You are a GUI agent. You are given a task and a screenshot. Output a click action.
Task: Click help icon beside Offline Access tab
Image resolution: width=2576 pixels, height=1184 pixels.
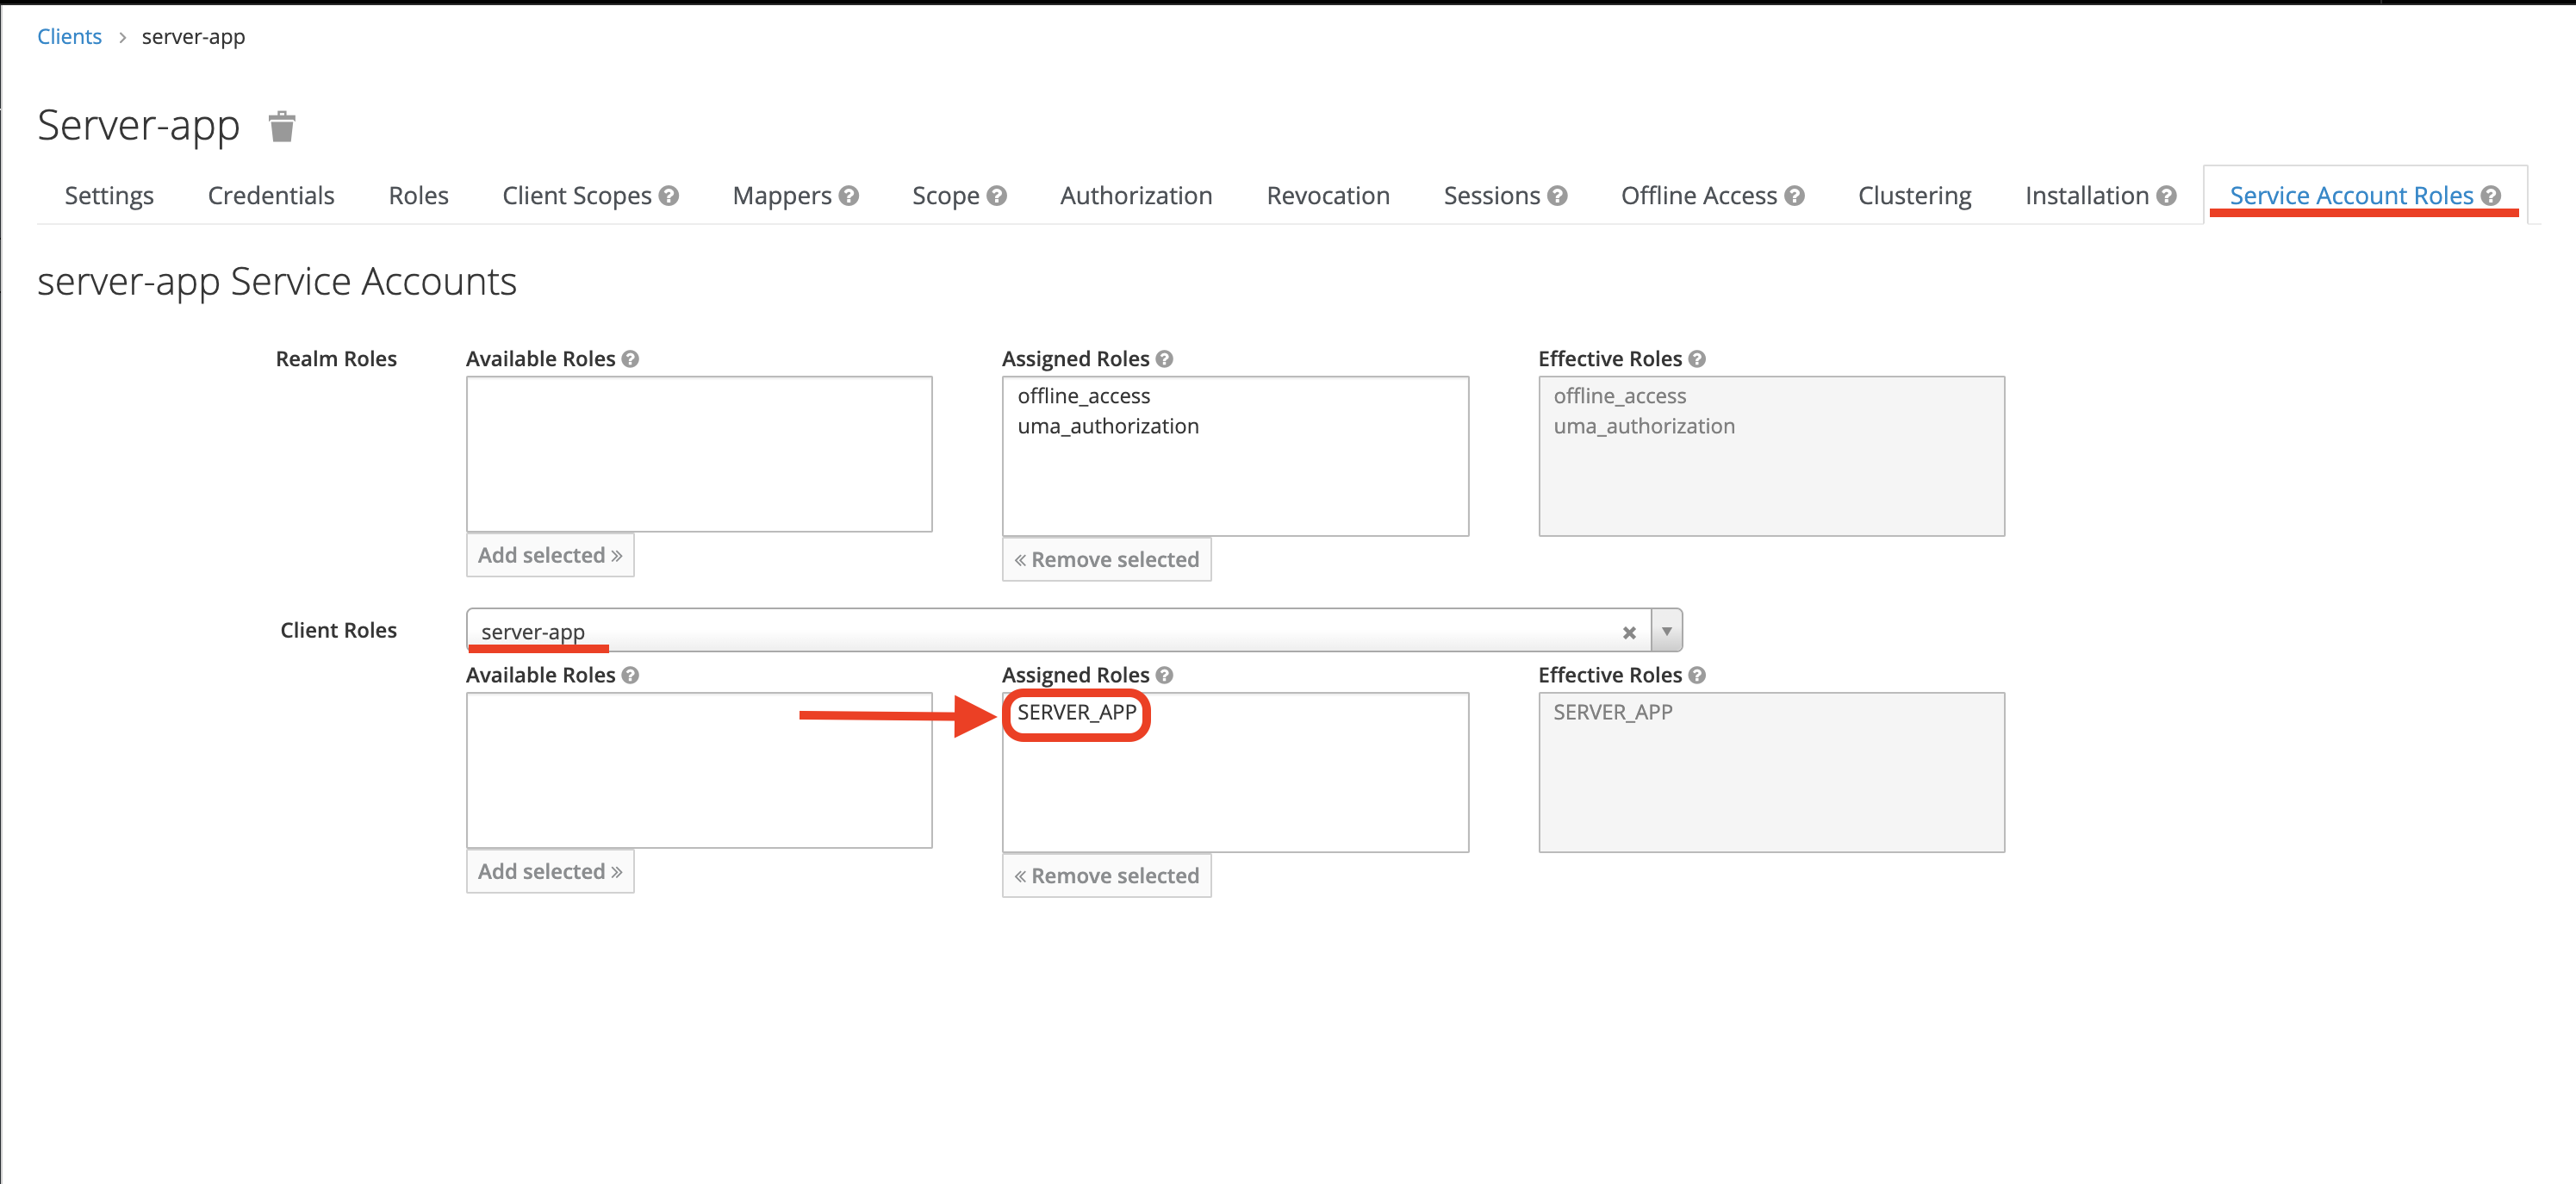pos(1794,196)
